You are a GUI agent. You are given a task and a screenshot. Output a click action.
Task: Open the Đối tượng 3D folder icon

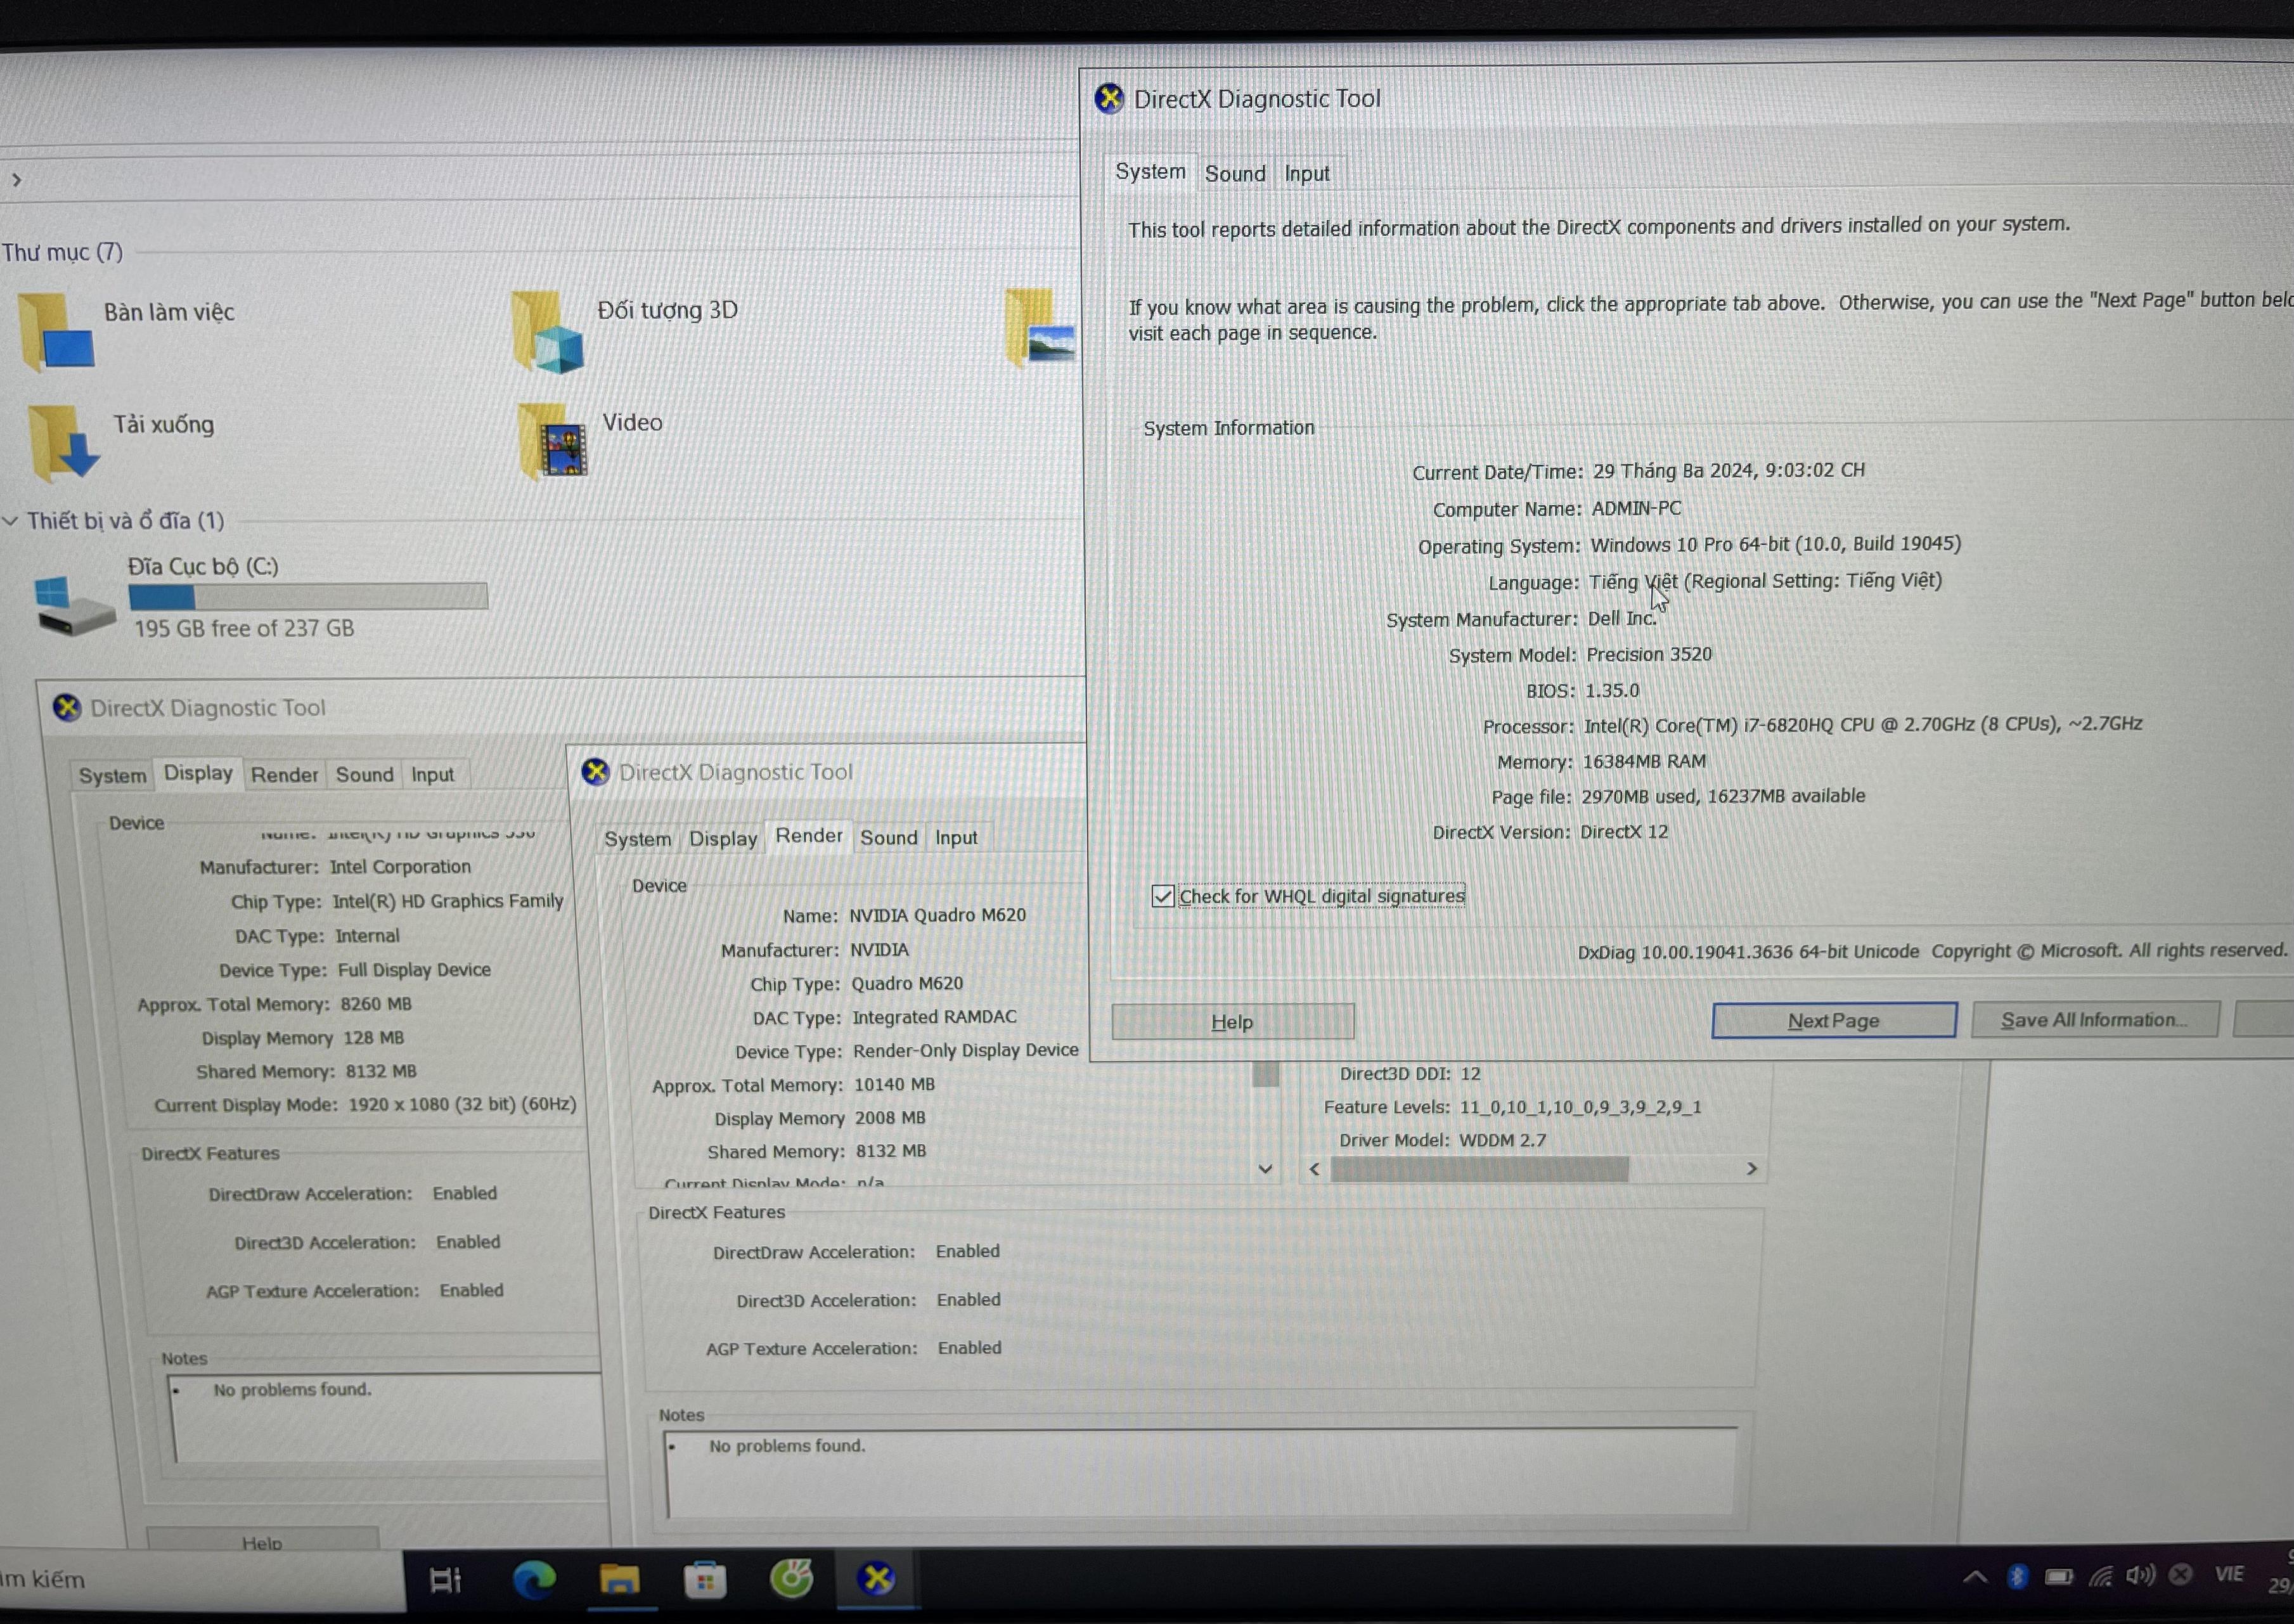point(548,331)
